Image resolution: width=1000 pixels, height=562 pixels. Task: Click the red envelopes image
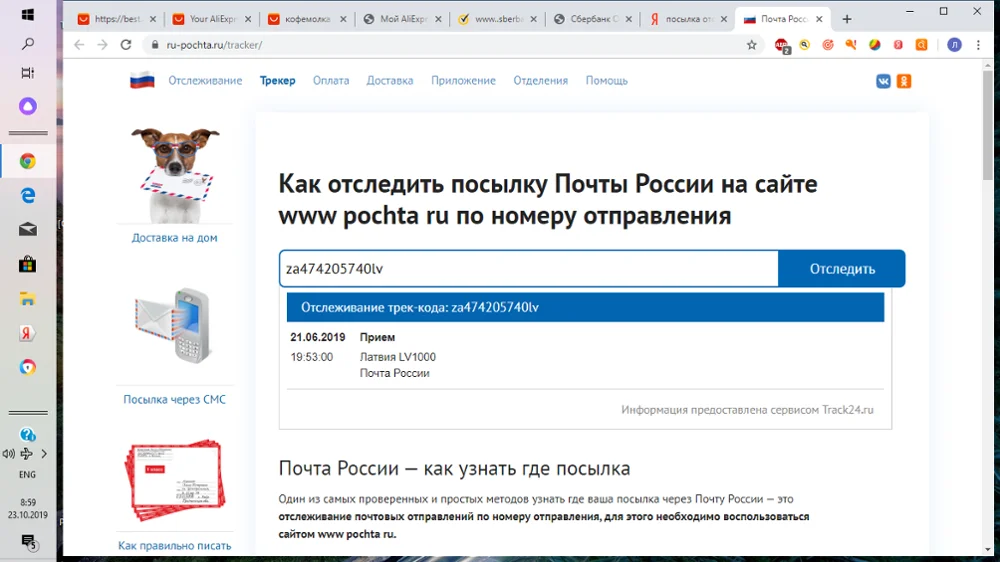coord(175,480)
